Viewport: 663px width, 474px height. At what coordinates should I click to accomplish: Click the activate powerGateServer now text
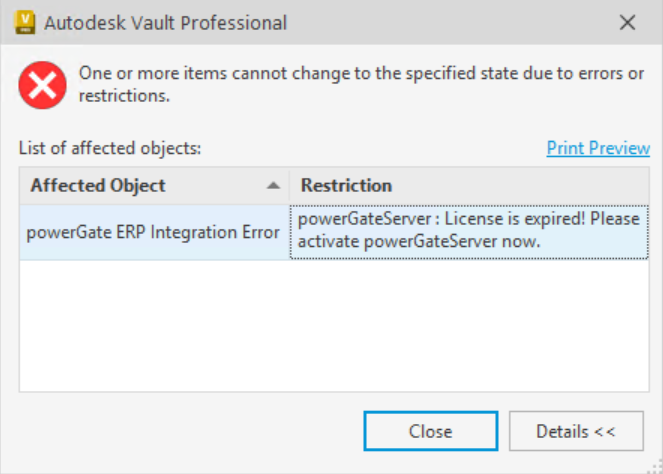(x=419, y=242)
